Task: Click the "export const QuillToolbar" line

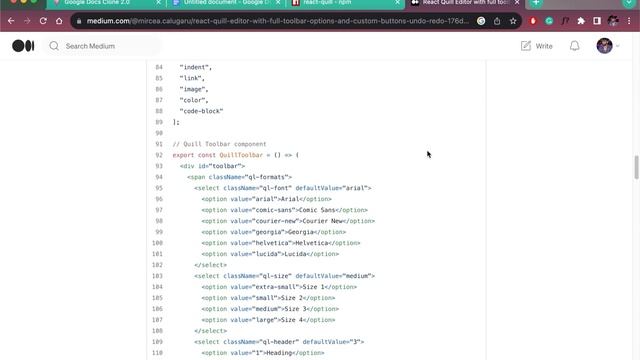Action: click(x=236, y=155)
